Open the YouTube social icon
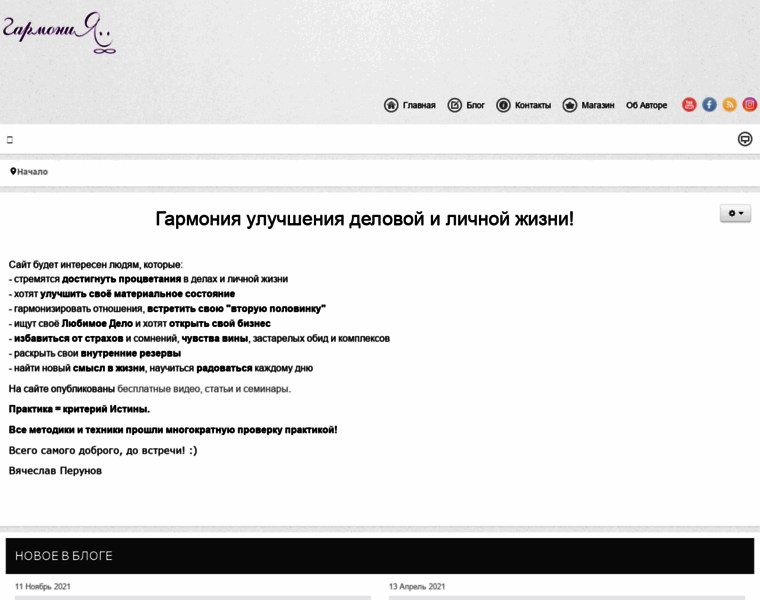760x600 pixels. pyautogui.click(x=689, y=105)
